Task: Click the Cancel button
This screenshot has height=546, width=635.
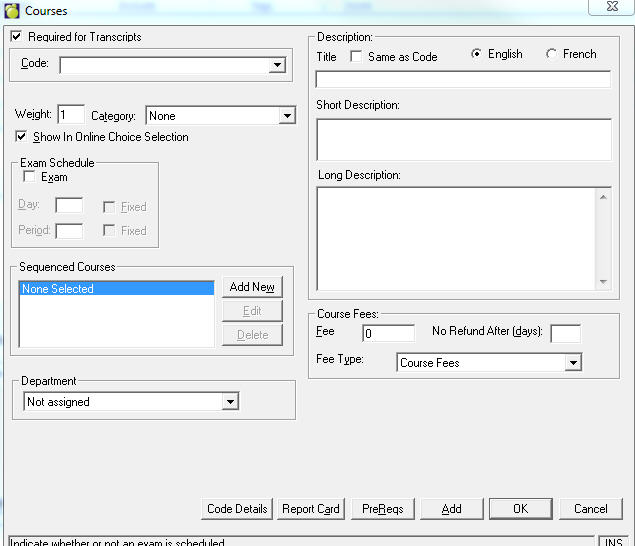Action: (x=590, y=509)
